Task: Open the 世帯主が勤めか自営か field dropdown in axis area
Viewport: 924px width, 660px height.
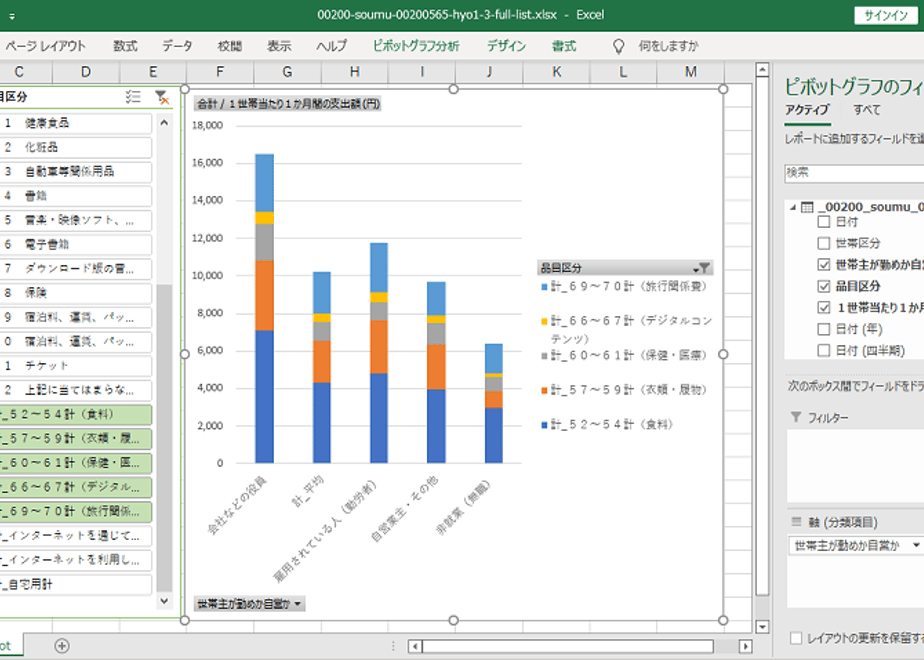Action: pos(916,546)
